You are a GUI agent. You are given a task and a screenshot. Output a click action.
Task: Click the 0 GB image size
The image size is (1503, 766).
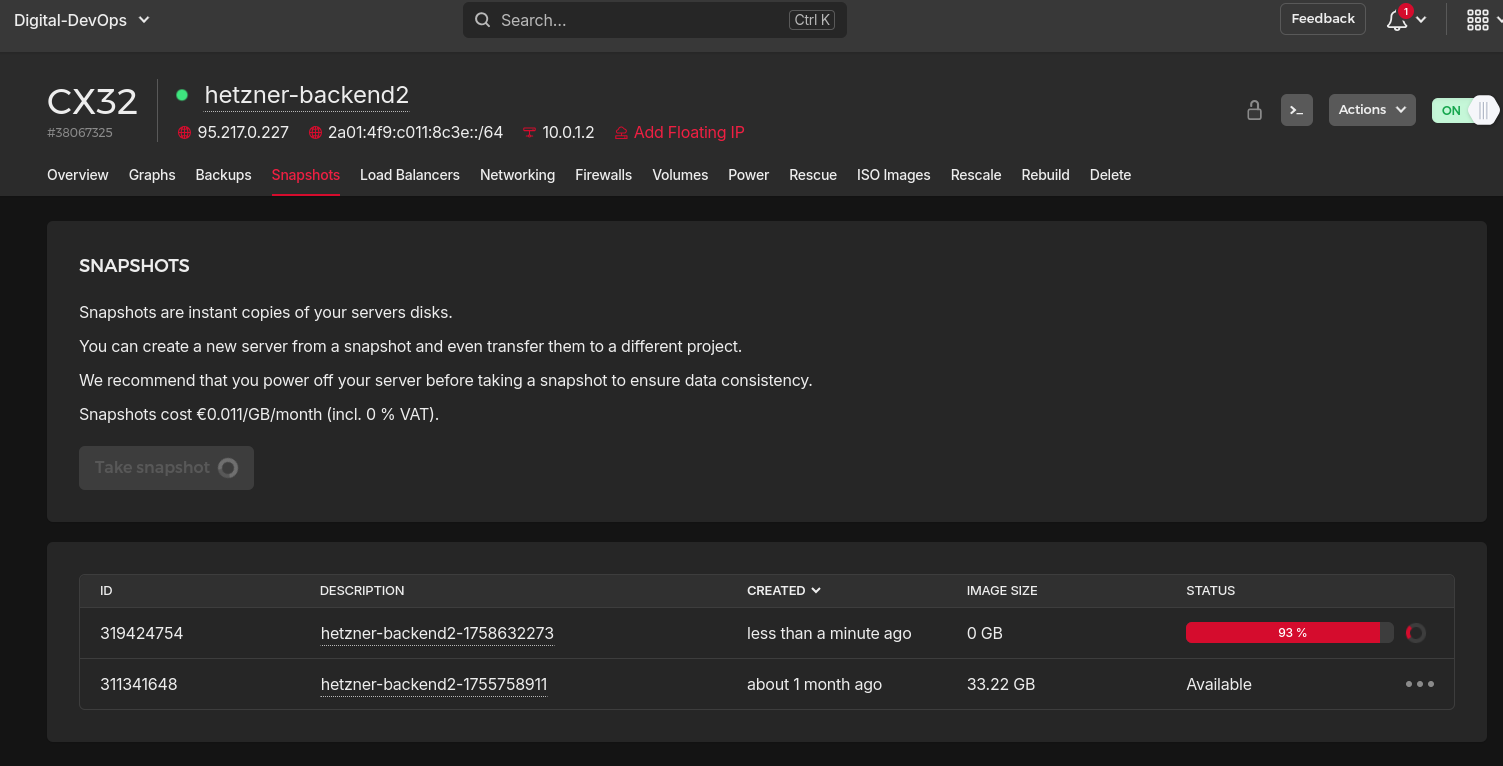(x=985, y=633)
